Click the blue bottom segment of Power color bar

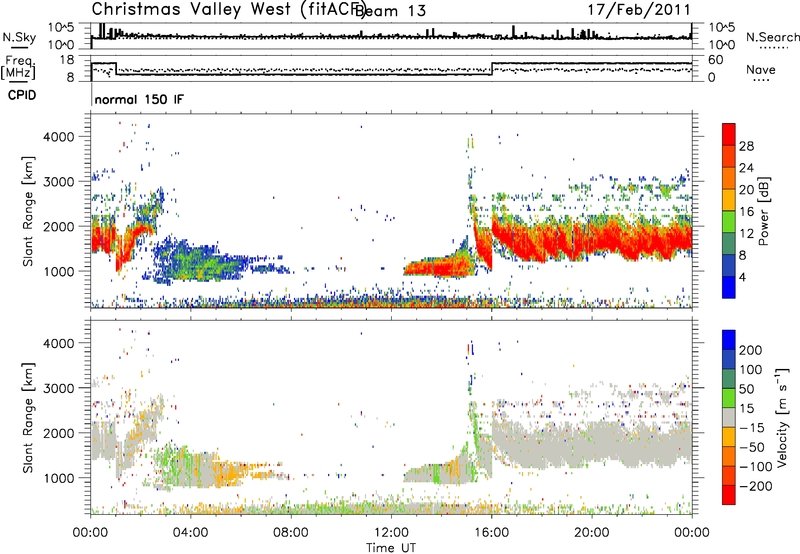point(729,287)
